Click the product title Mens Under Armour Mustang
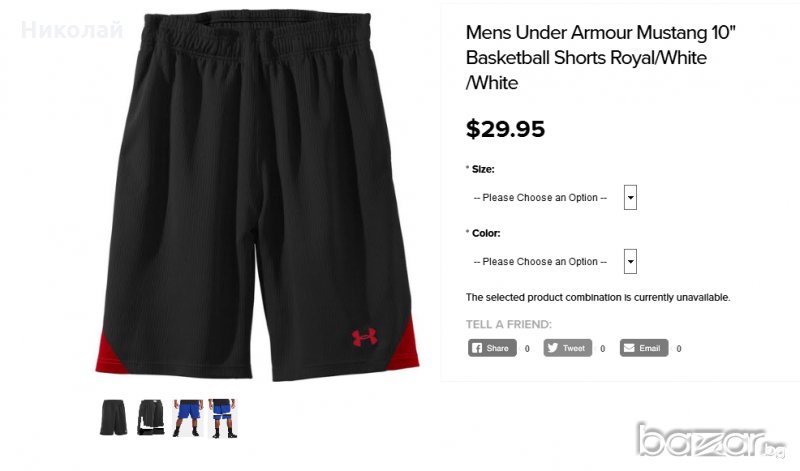The image size is (800, 471). [601, 57]
